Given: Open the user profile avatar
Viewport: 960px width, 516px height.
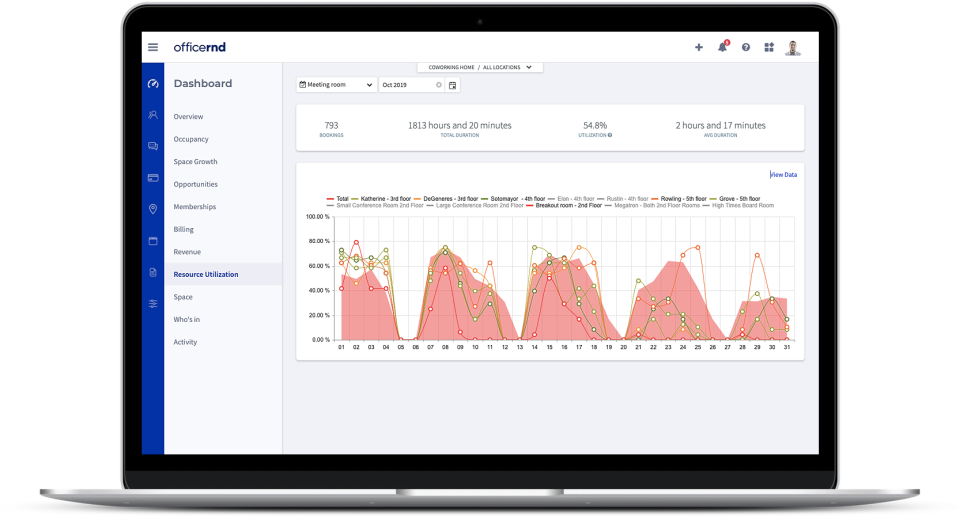Looking at the screenshot, I should coord(793,48).
